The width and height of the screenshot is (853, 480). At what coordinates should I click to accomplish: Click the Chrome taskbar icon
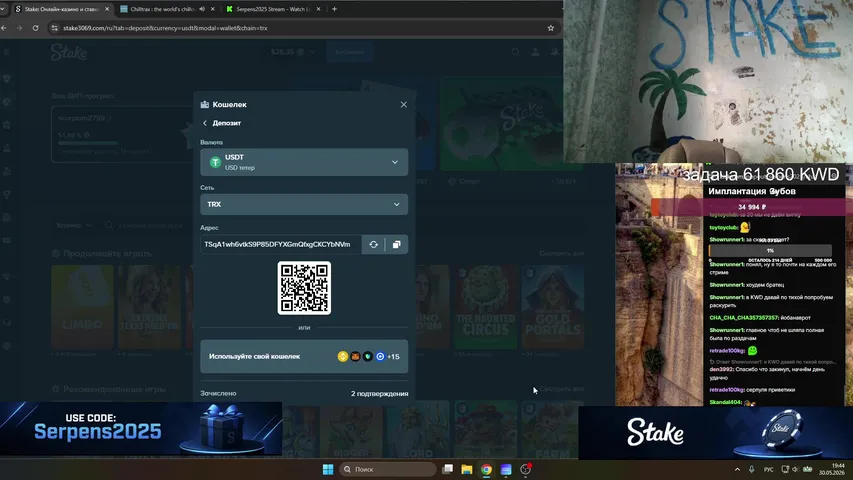[x=486, y=469]
